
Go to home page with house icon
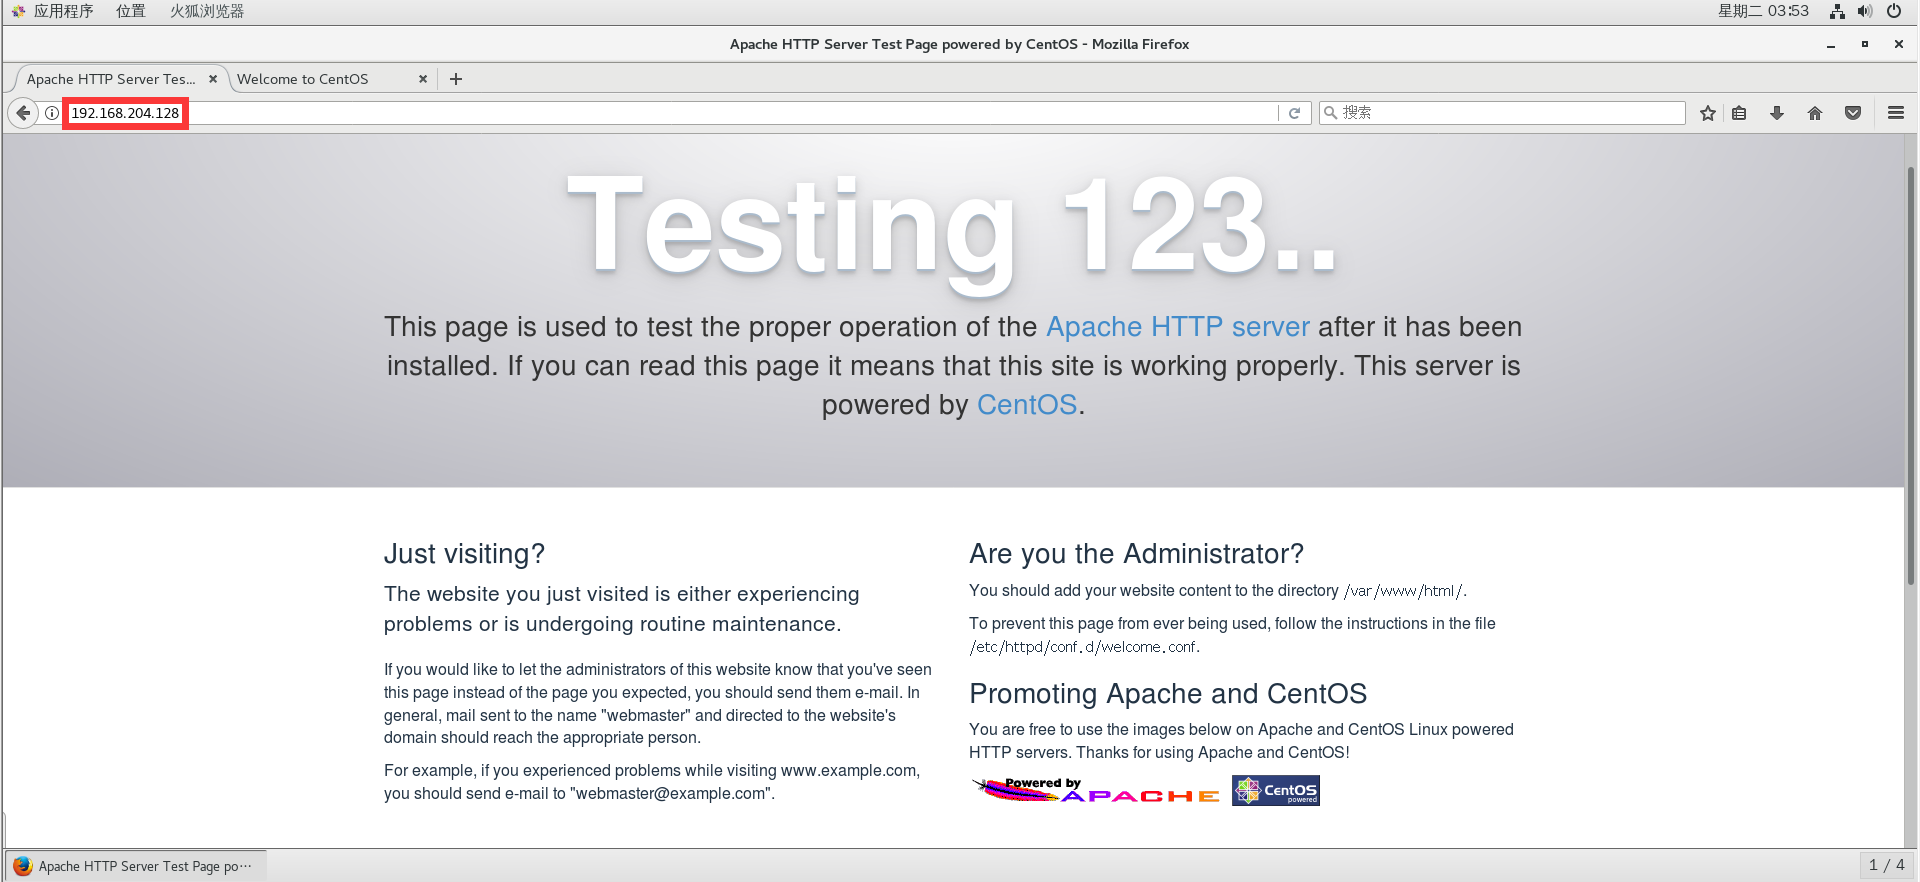tap(1815, 113)
